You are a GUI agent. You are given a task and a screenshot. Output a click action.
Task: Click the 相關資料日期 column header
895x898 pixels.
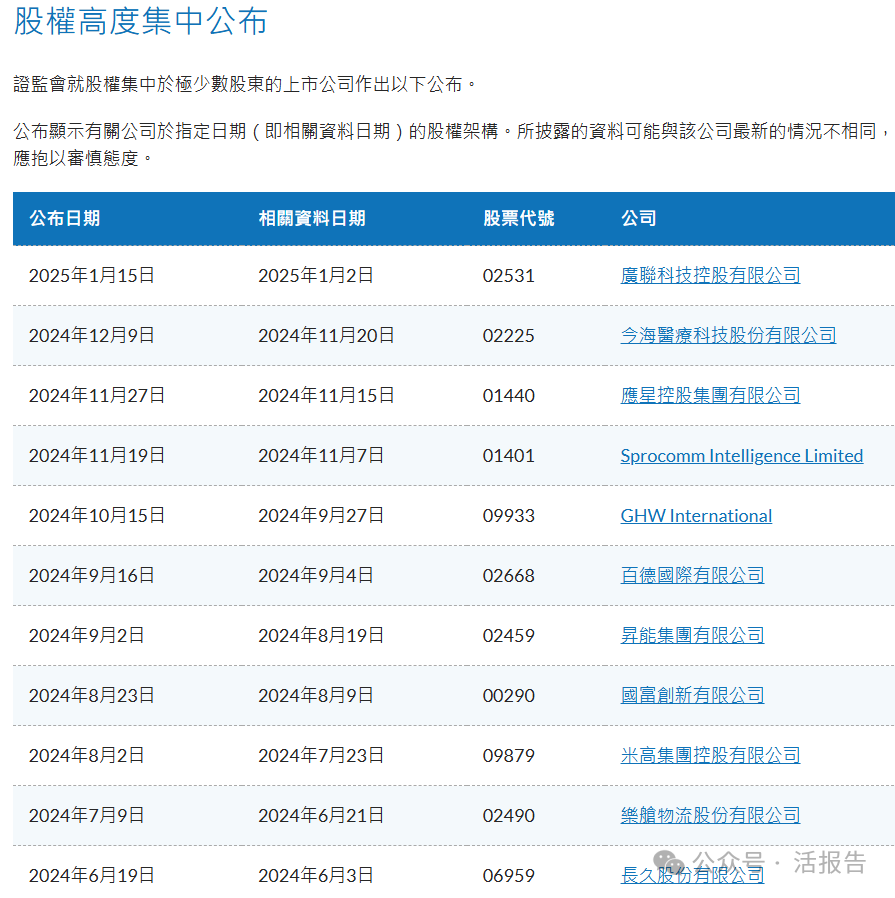[x=311, y=218]
